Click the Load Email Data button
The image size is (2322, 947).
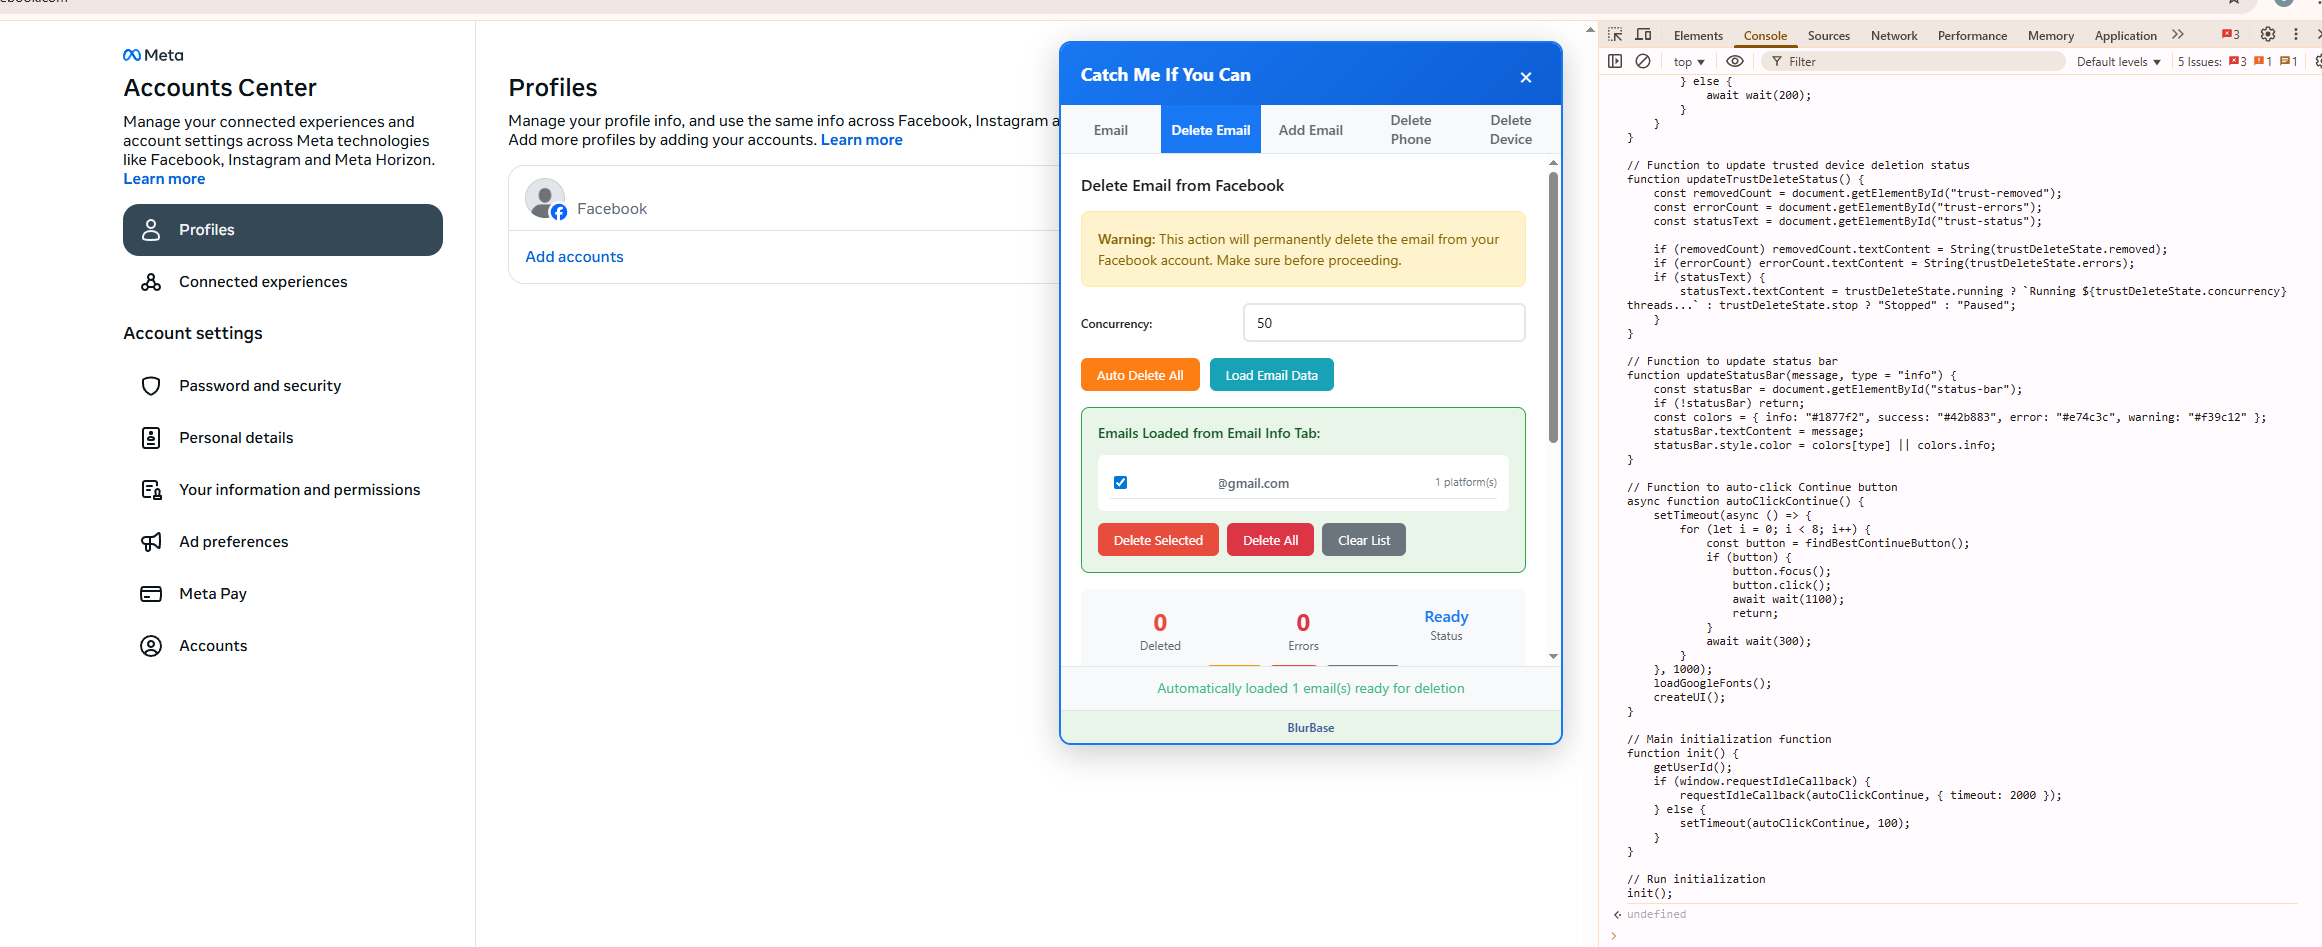click(x=1272, y=375)
